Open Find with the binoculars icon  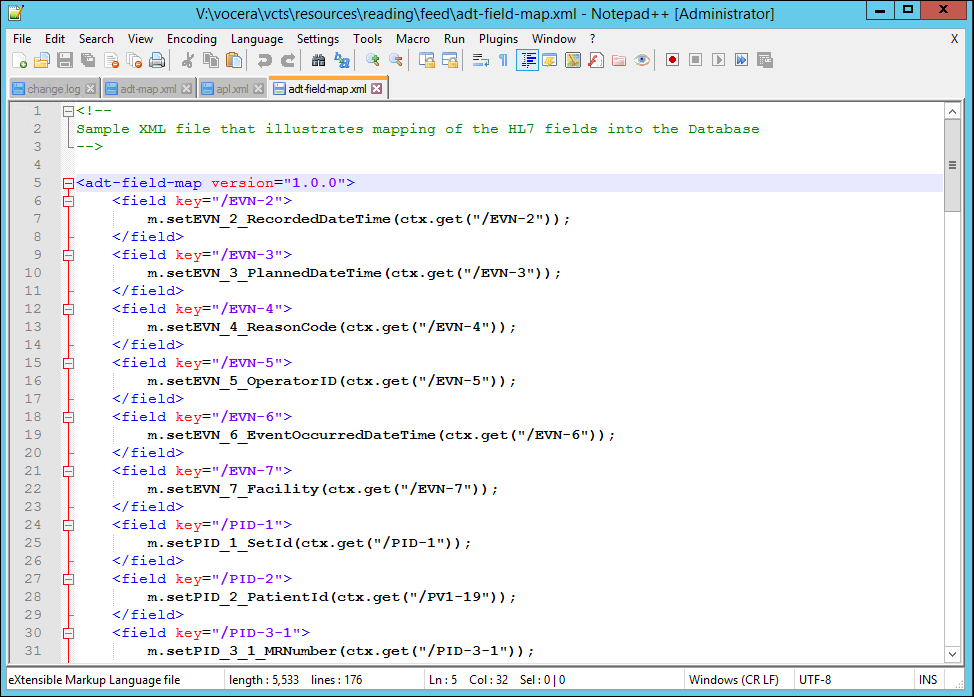319,60
